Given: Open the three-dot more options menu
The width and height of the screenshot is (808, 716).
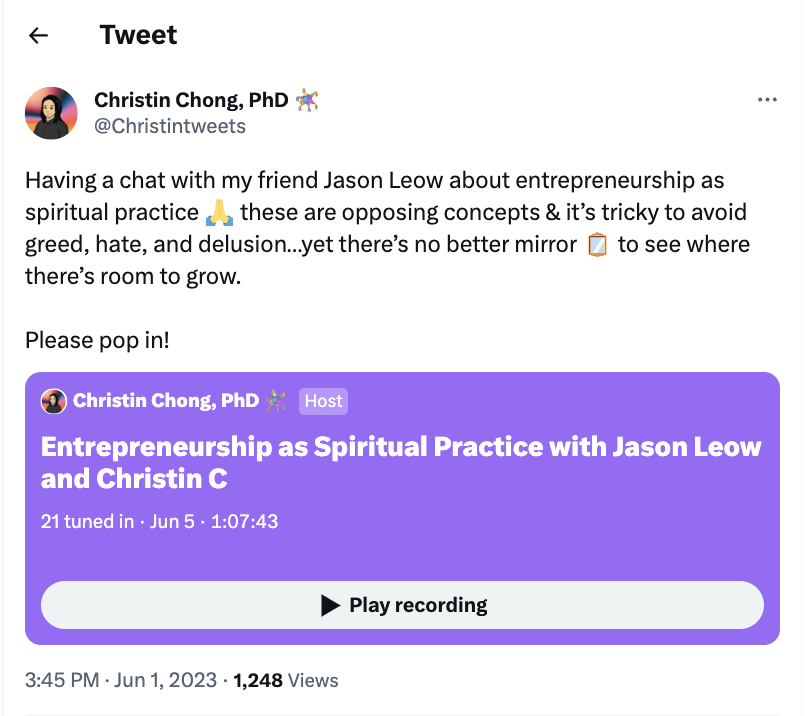Looking at the screenshot, I should pyautogui.click(x=768, y=100).
